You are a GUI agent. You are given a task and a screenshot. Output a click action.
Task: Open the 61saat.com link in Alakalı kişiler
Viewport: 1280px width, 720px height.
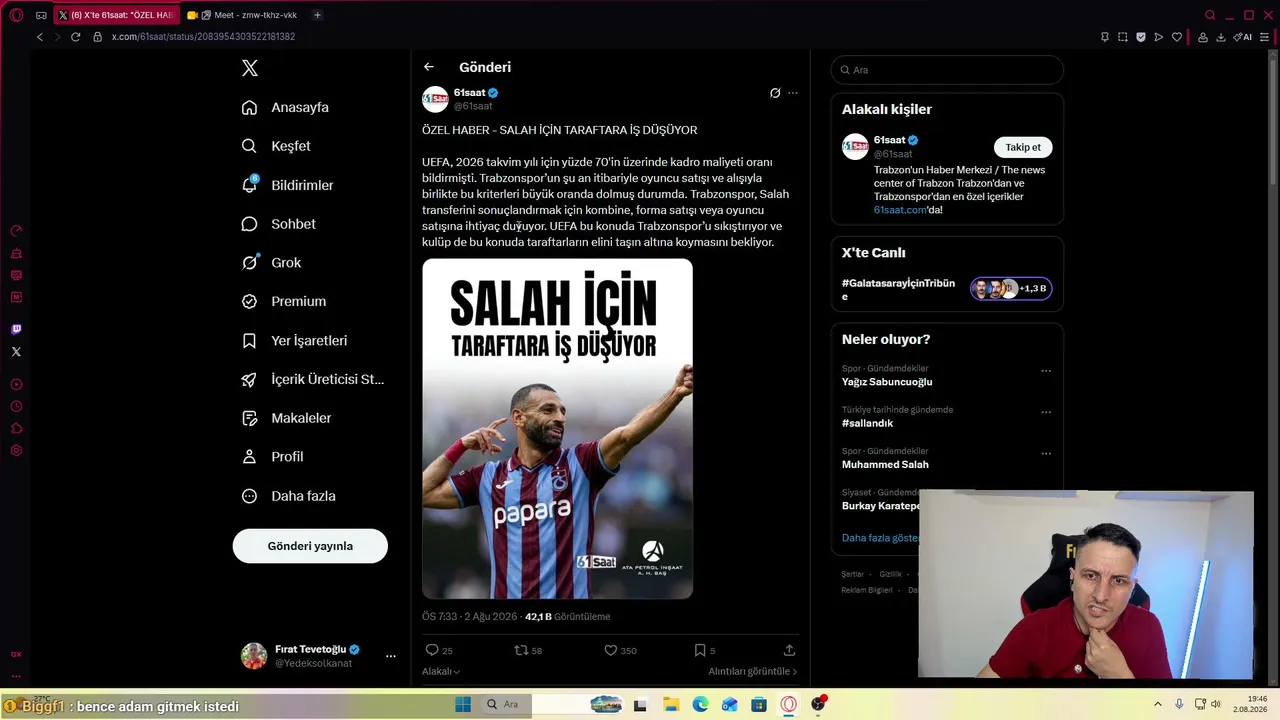click(x=900, y=210)
